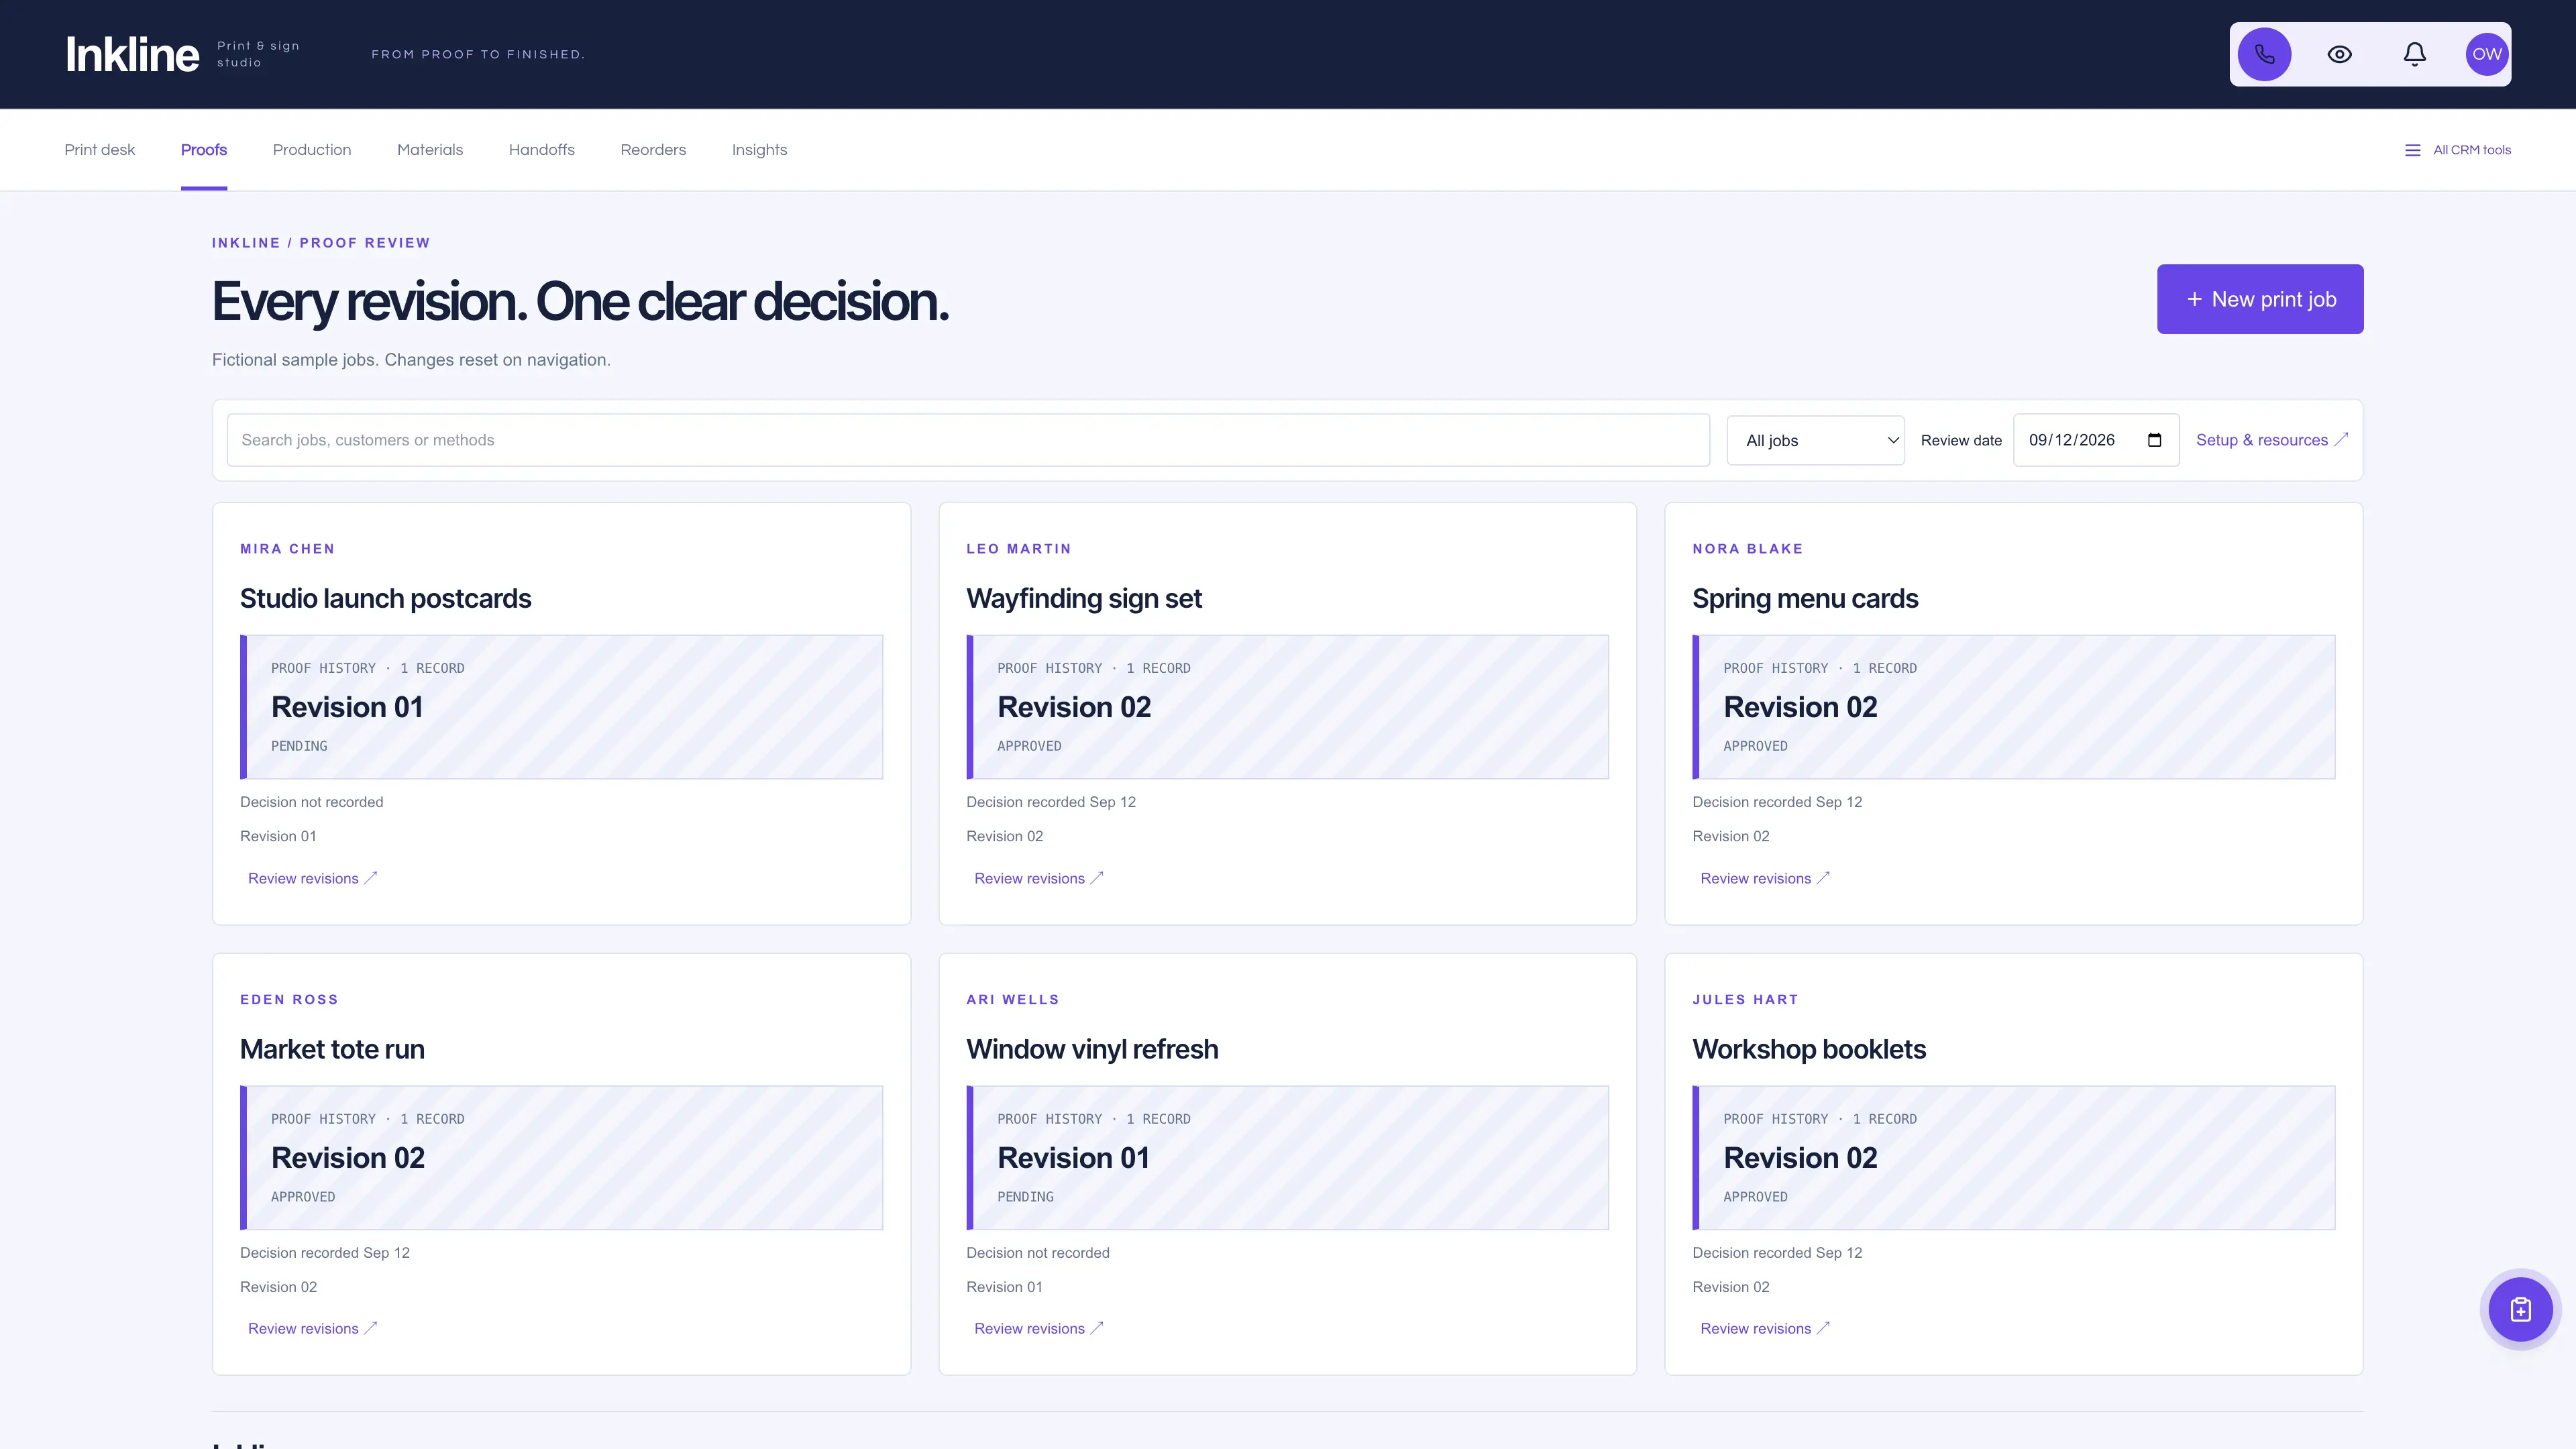Click the Workshop booklets title
This screenshot has height=1449, width=2576.
(1808, 1049)
